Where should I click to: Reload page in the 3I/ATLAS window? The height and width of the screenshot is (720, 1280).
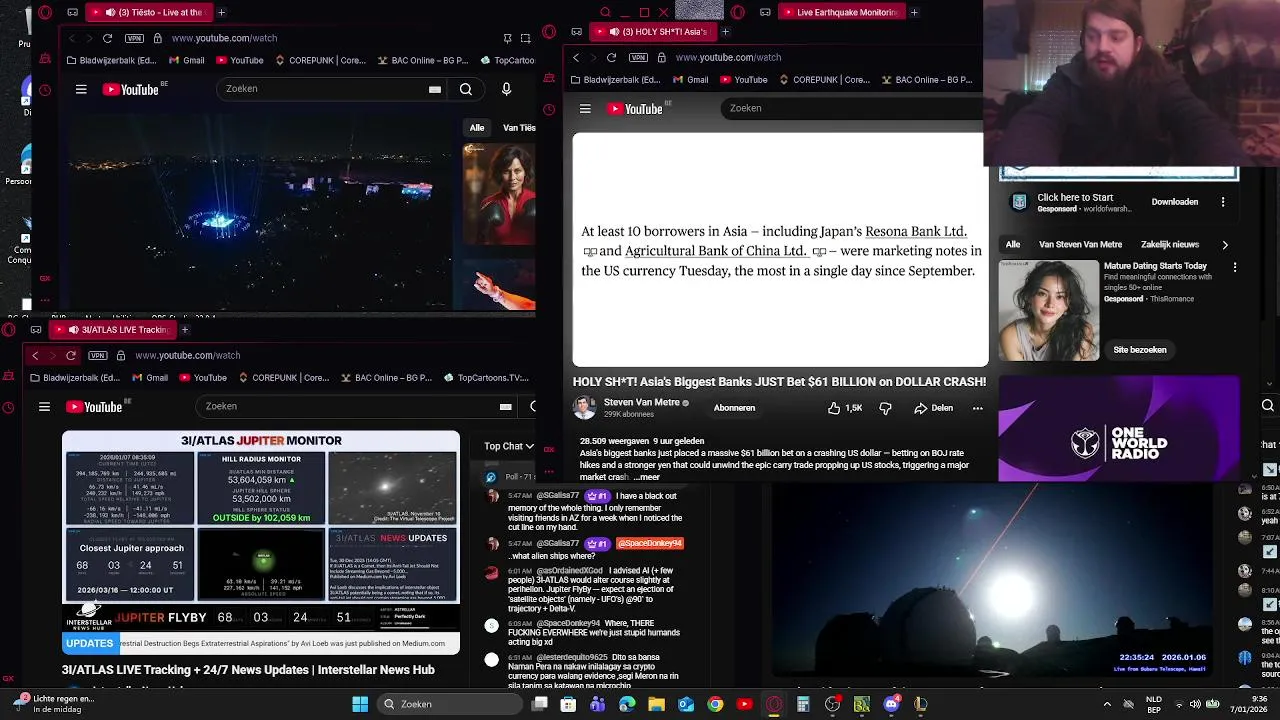pyautogui.click(x=71, y=355)
